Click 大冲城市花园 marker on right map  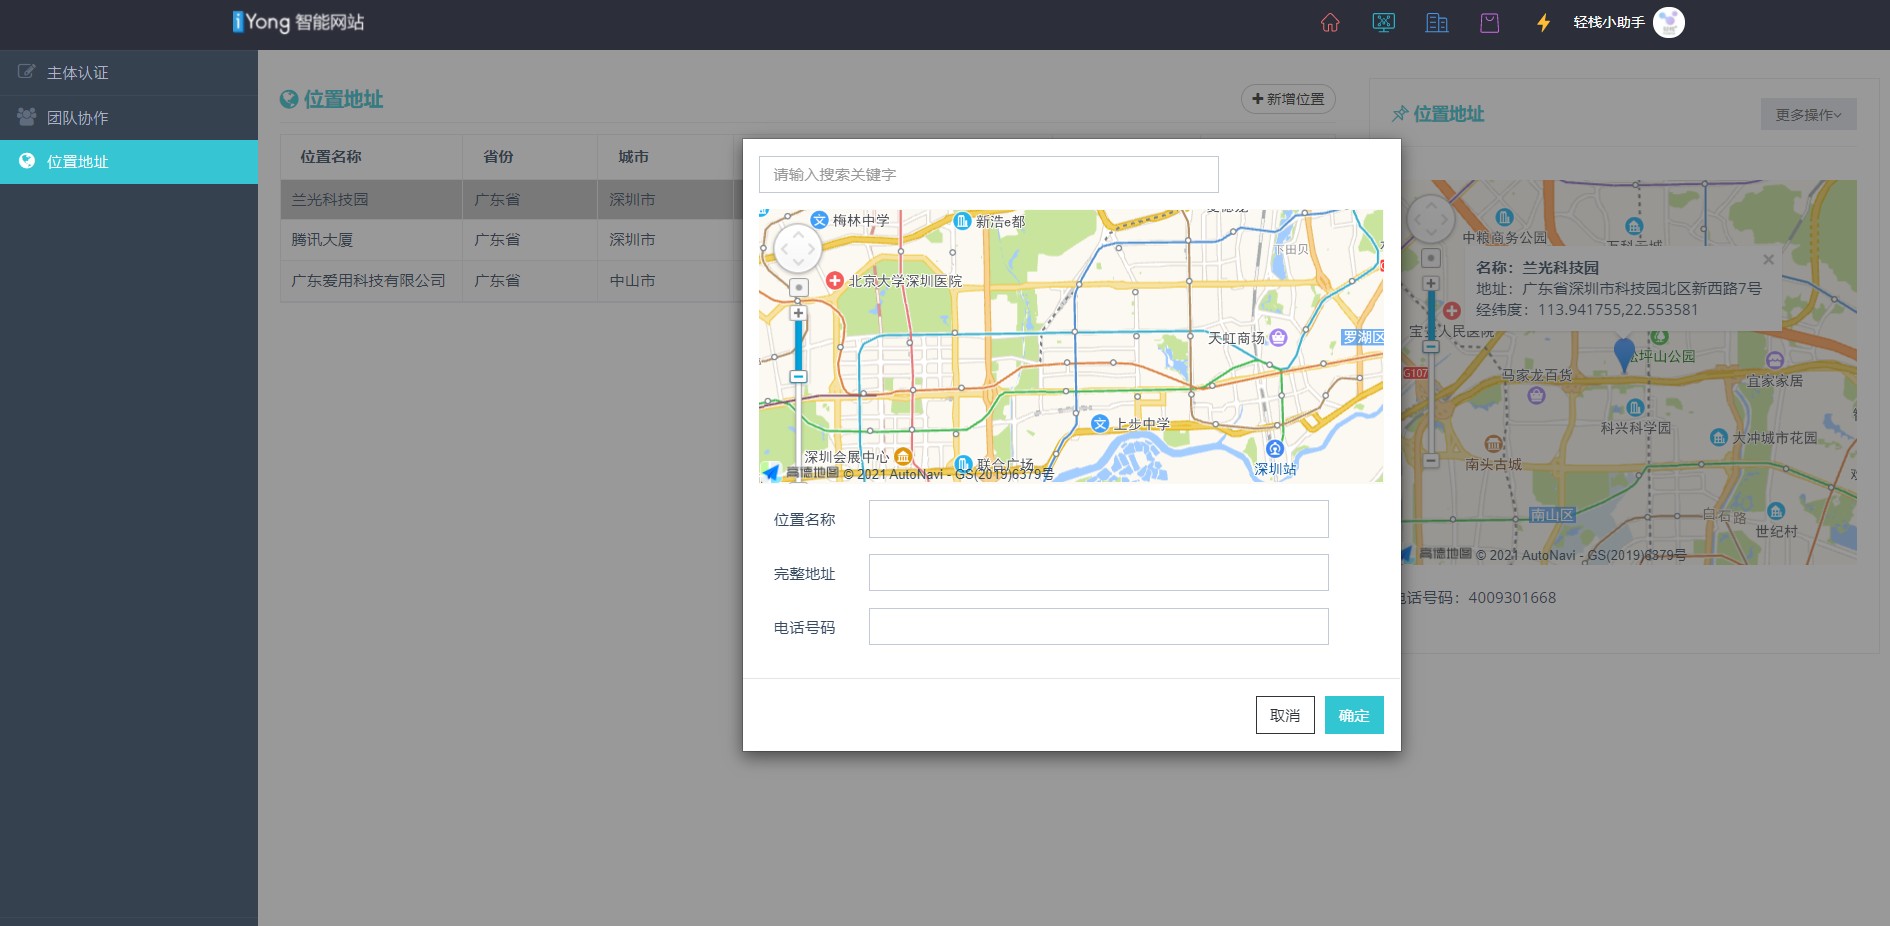click(1719, 438)
